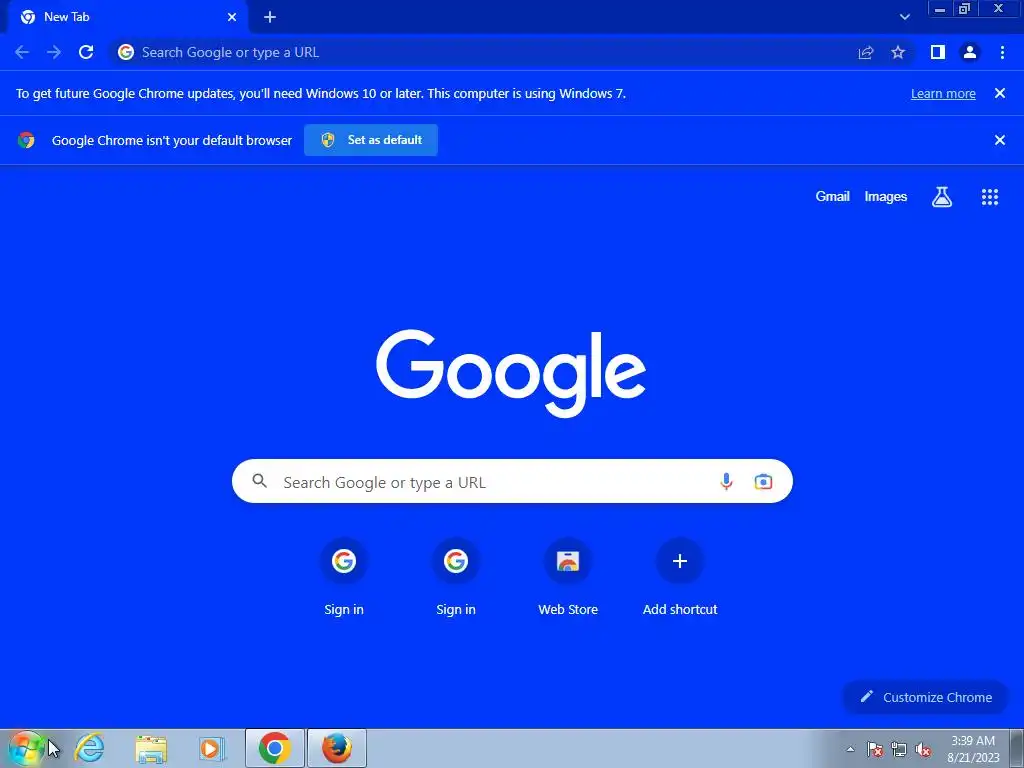The height and width of the screenshot is (768, 1024).
Task: Search by image with camera icon
Action: coord(763,482)
